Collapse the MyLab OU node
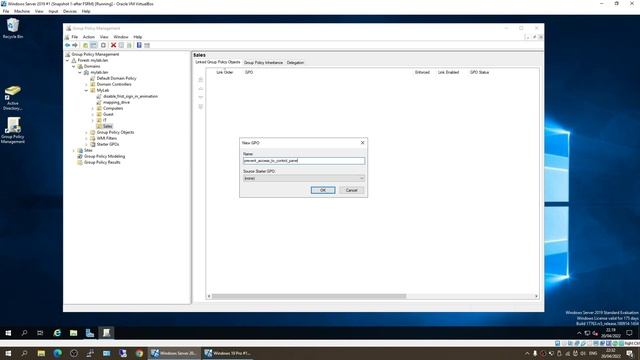640x360 pixels. (87, 90)
